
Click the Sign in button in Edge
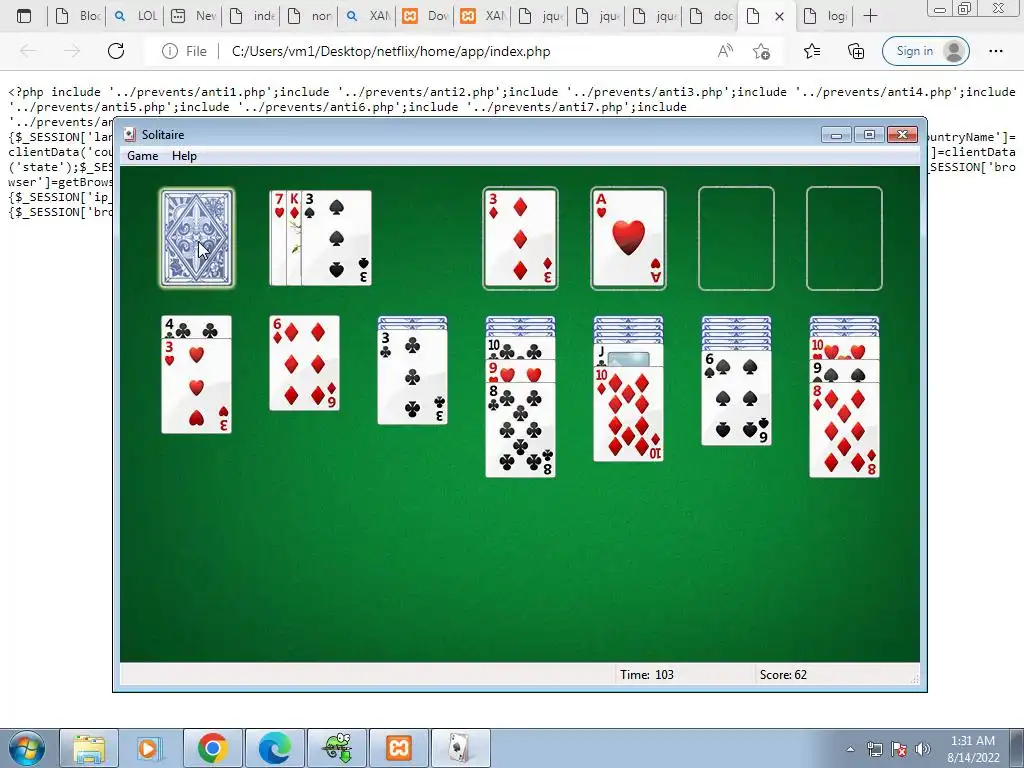click(925, 51)
